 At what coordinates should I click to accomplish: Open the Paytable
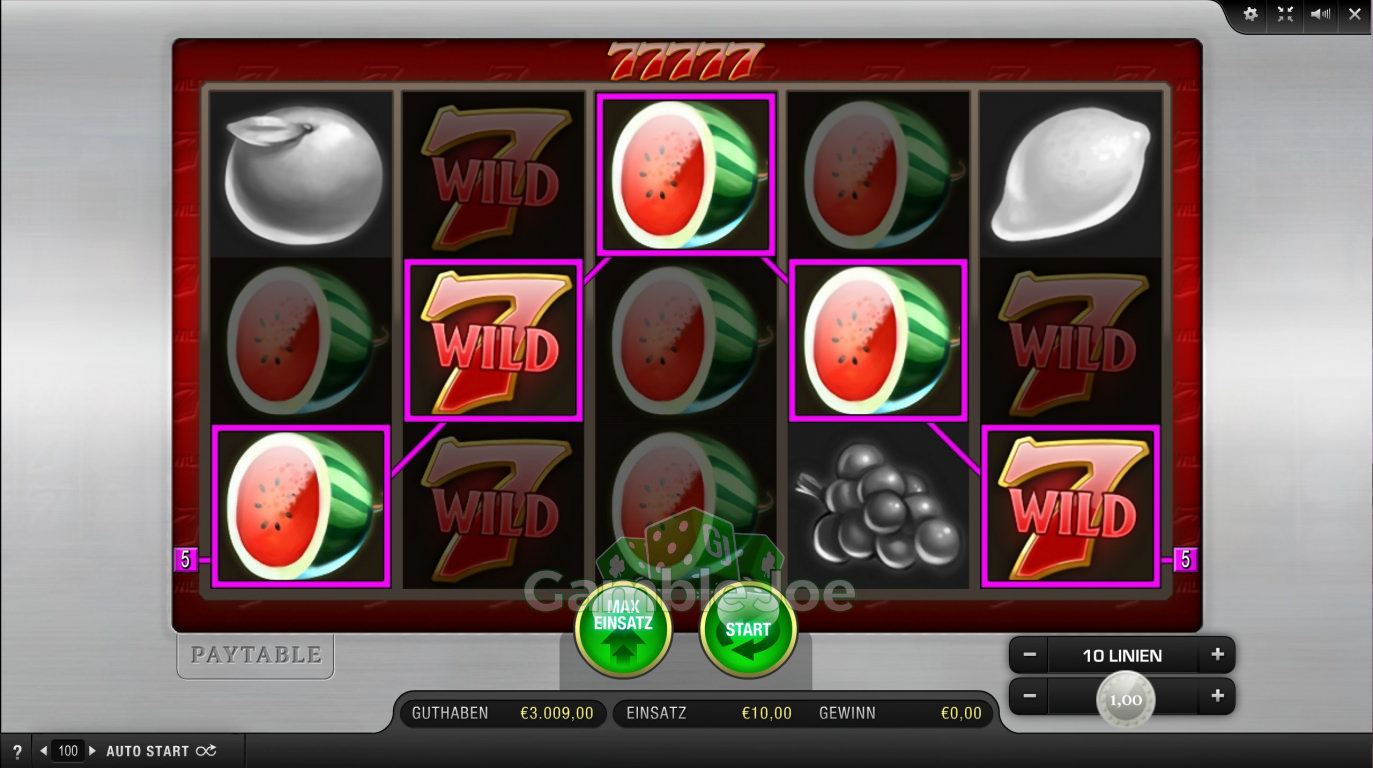click(x=256, y=655)
